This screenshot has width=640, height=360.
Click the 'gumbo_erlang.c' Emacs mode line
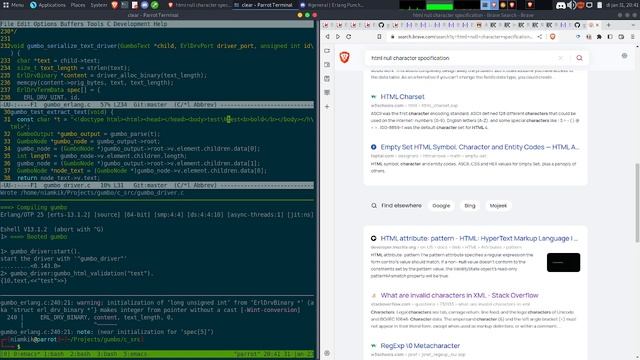tap(157, 105)
